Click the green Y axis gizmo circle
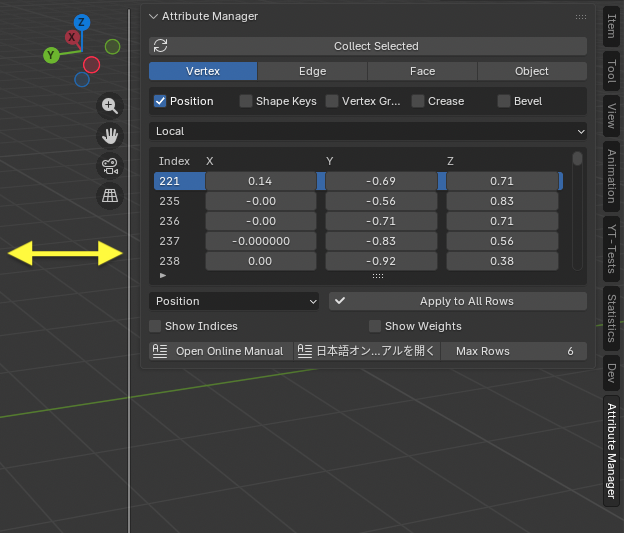The height and width of the screenshot is (533, 624). (50, 55)
